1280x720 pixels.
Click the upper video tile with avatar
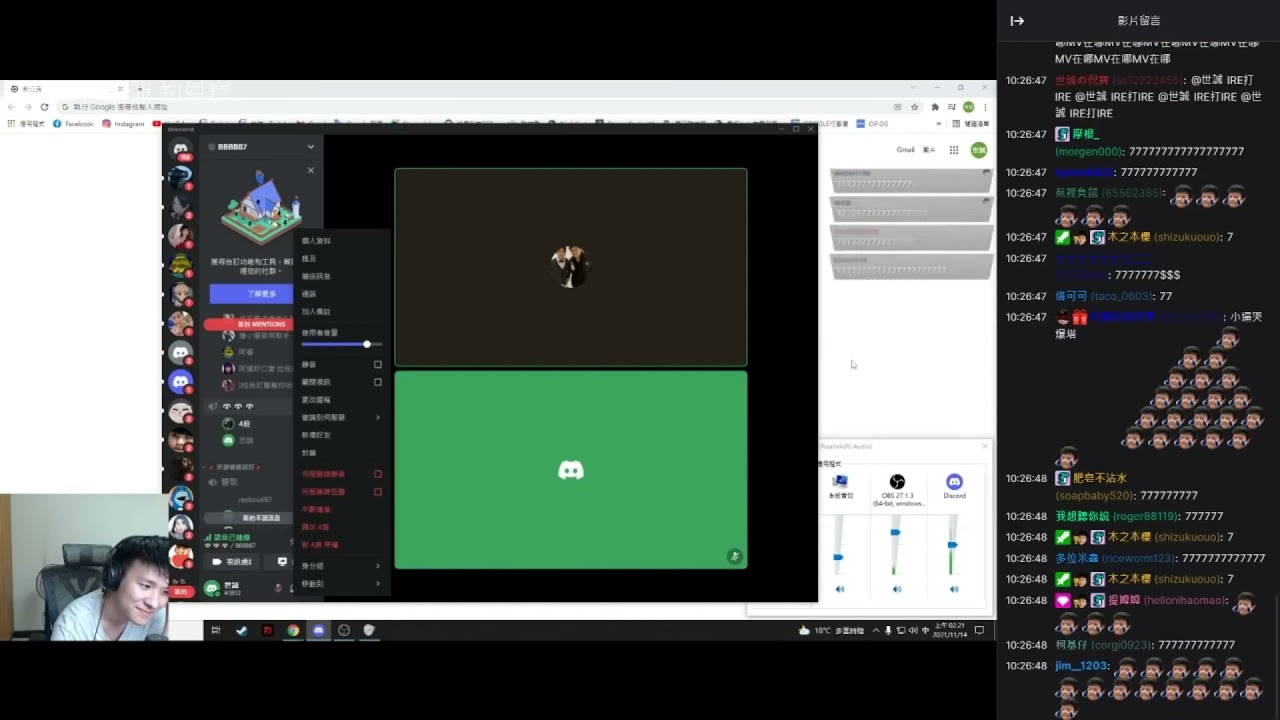click(x=571, y=267)
